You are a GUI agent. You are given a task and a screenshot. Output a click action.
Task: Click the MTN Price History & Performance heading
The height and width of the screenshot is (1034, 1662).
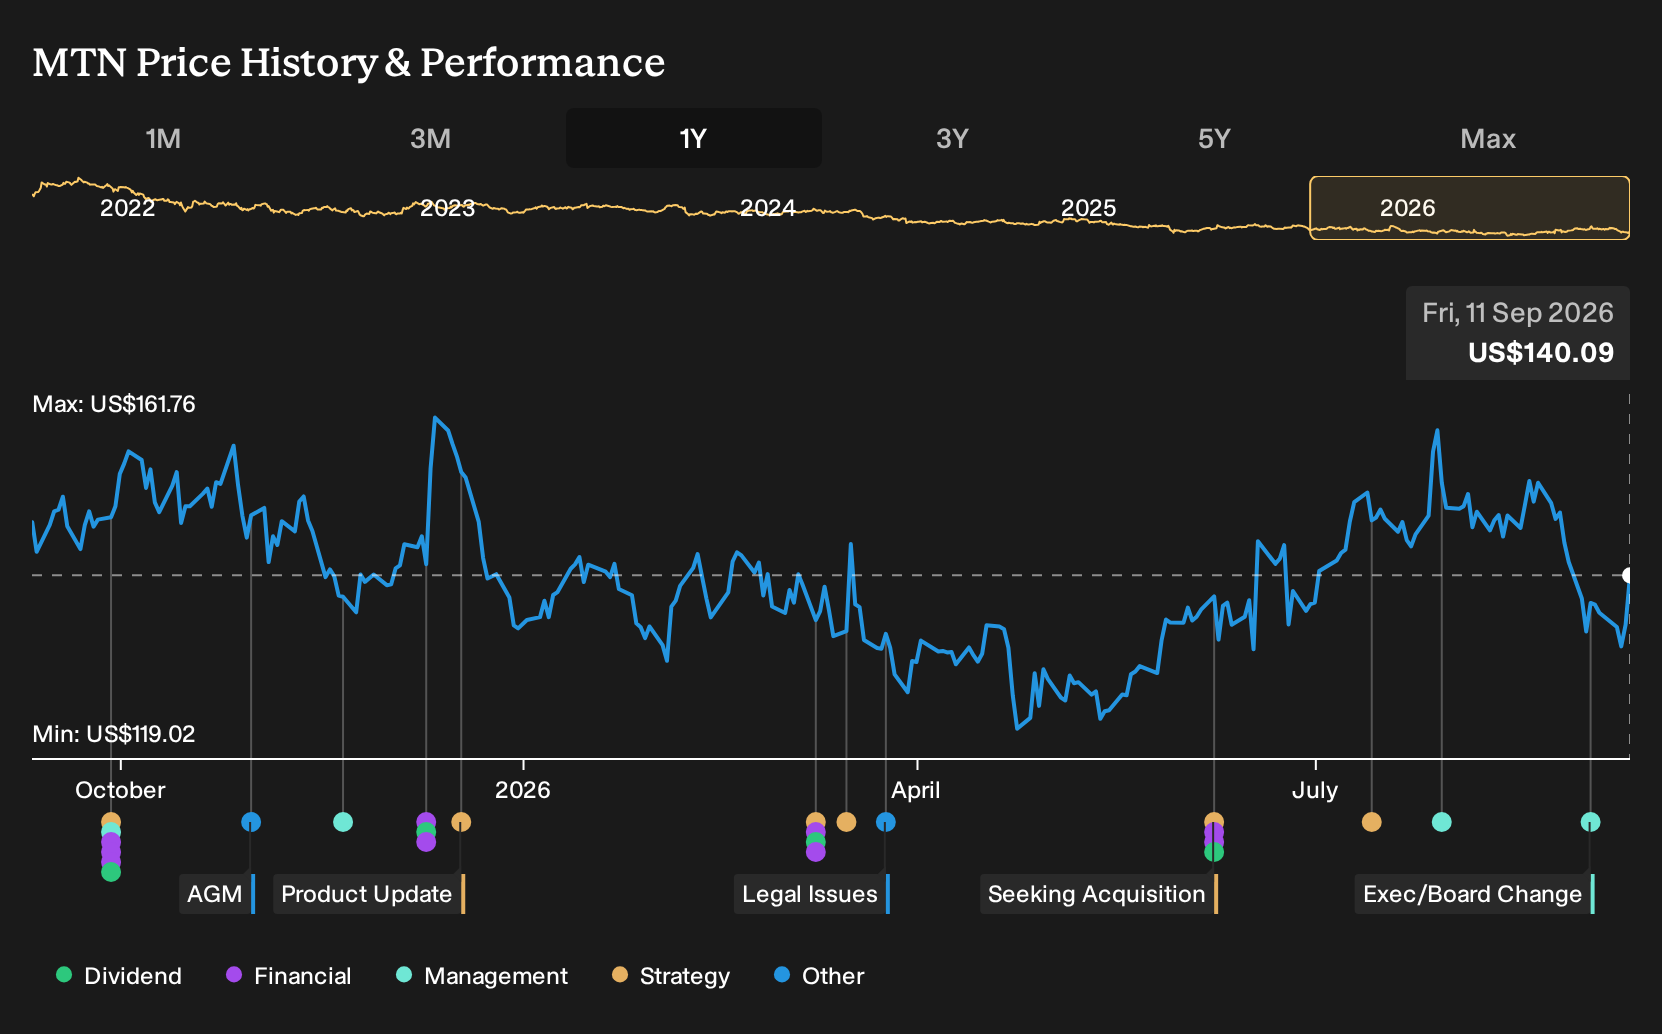349,62
